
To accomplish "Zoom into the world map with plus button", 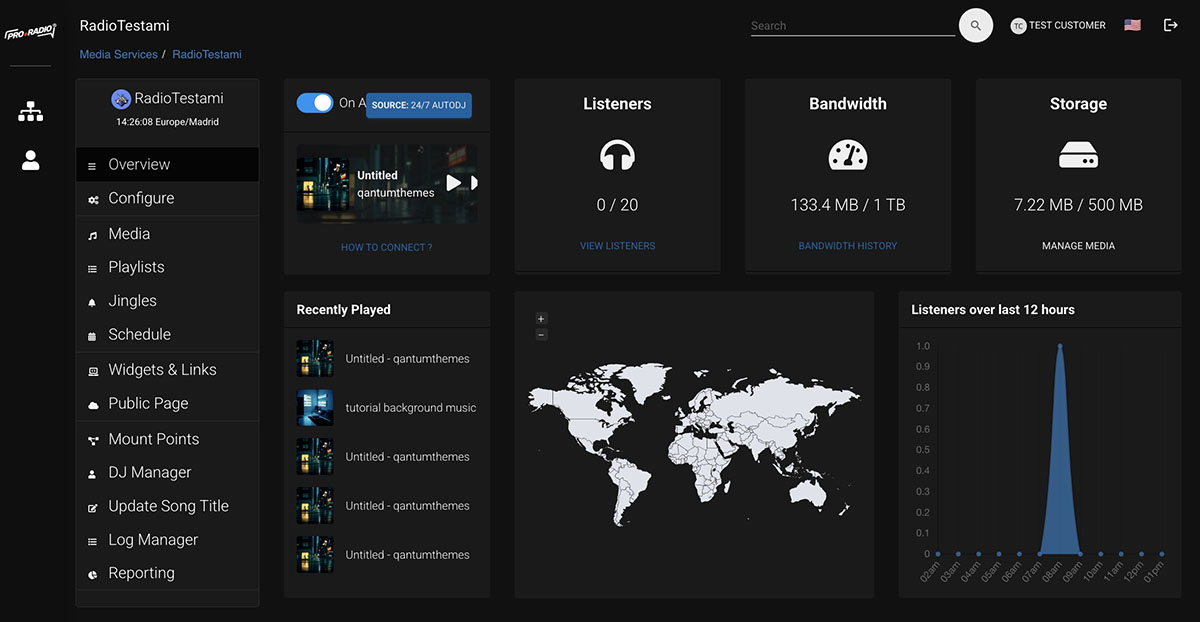I will pyautogui.click(x=540, y=317).
